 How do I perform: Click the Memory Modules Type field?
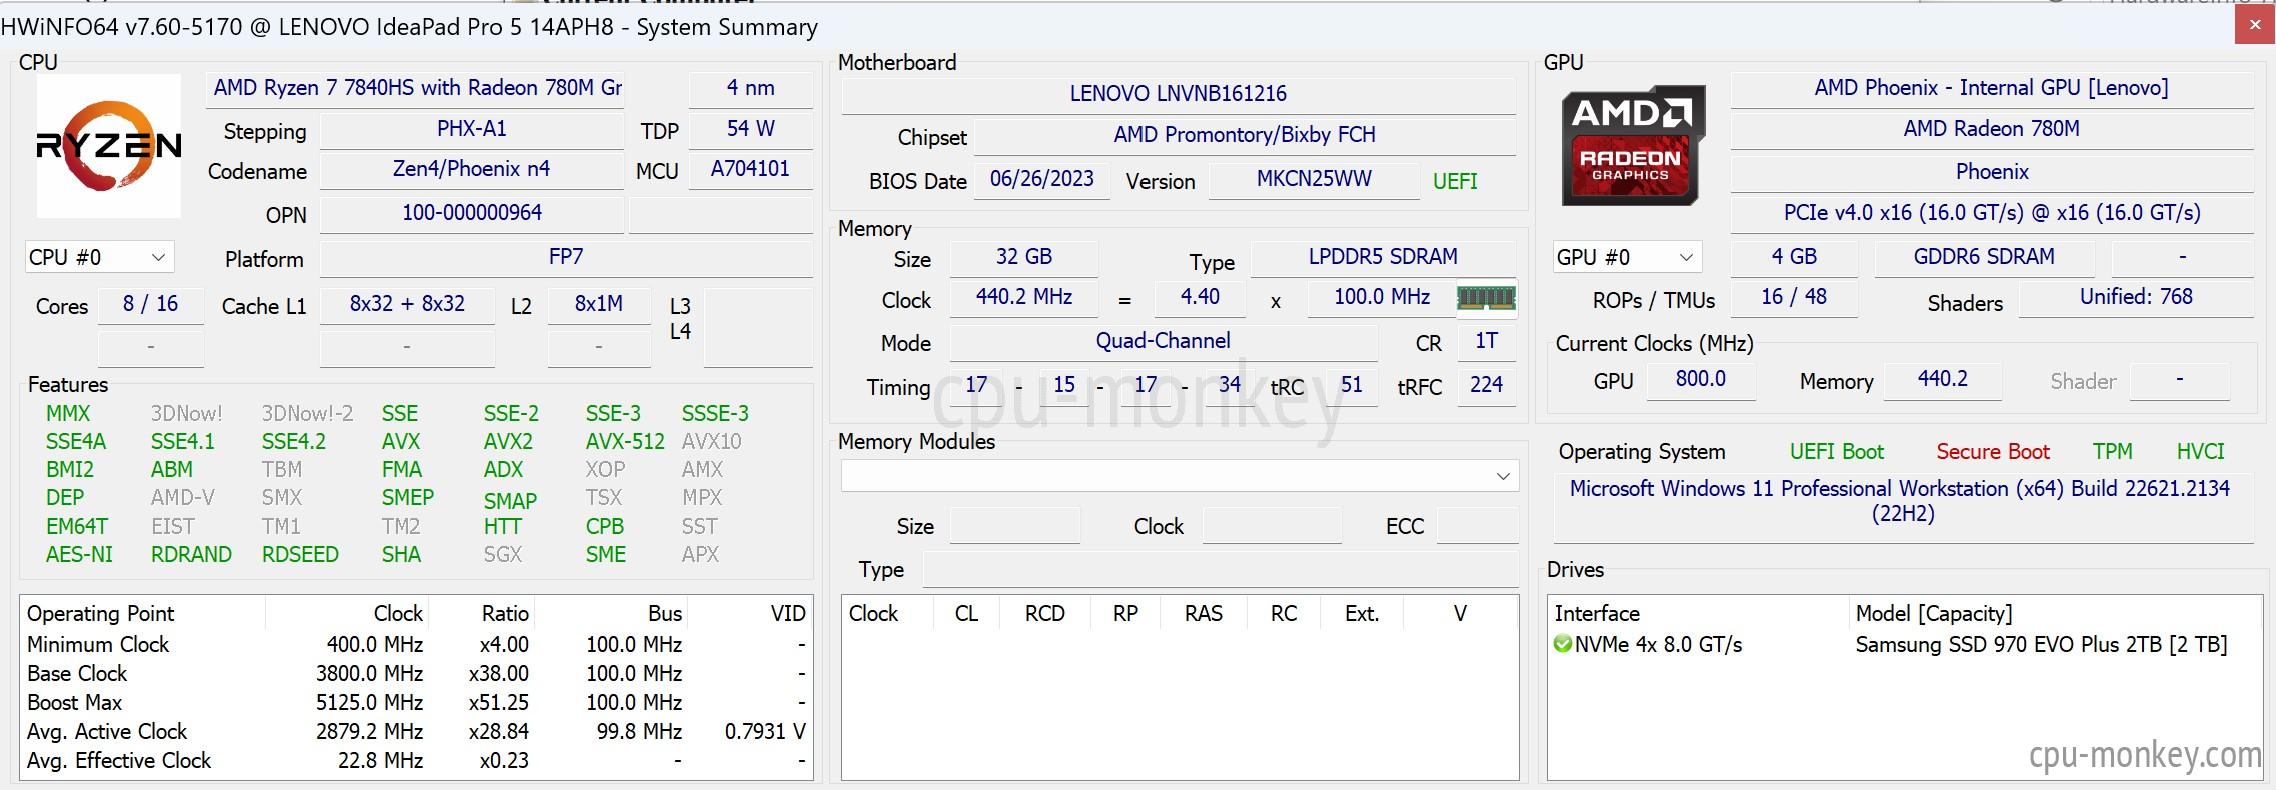tap(1220, 569)
